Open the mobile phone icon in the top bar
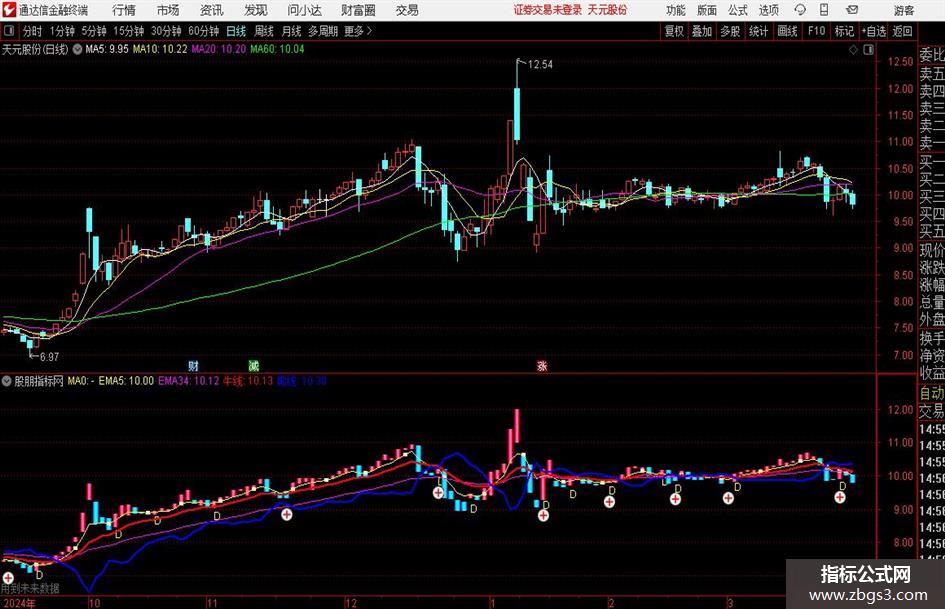The height and width of the screenshot is (609, 945). (824, 10)
